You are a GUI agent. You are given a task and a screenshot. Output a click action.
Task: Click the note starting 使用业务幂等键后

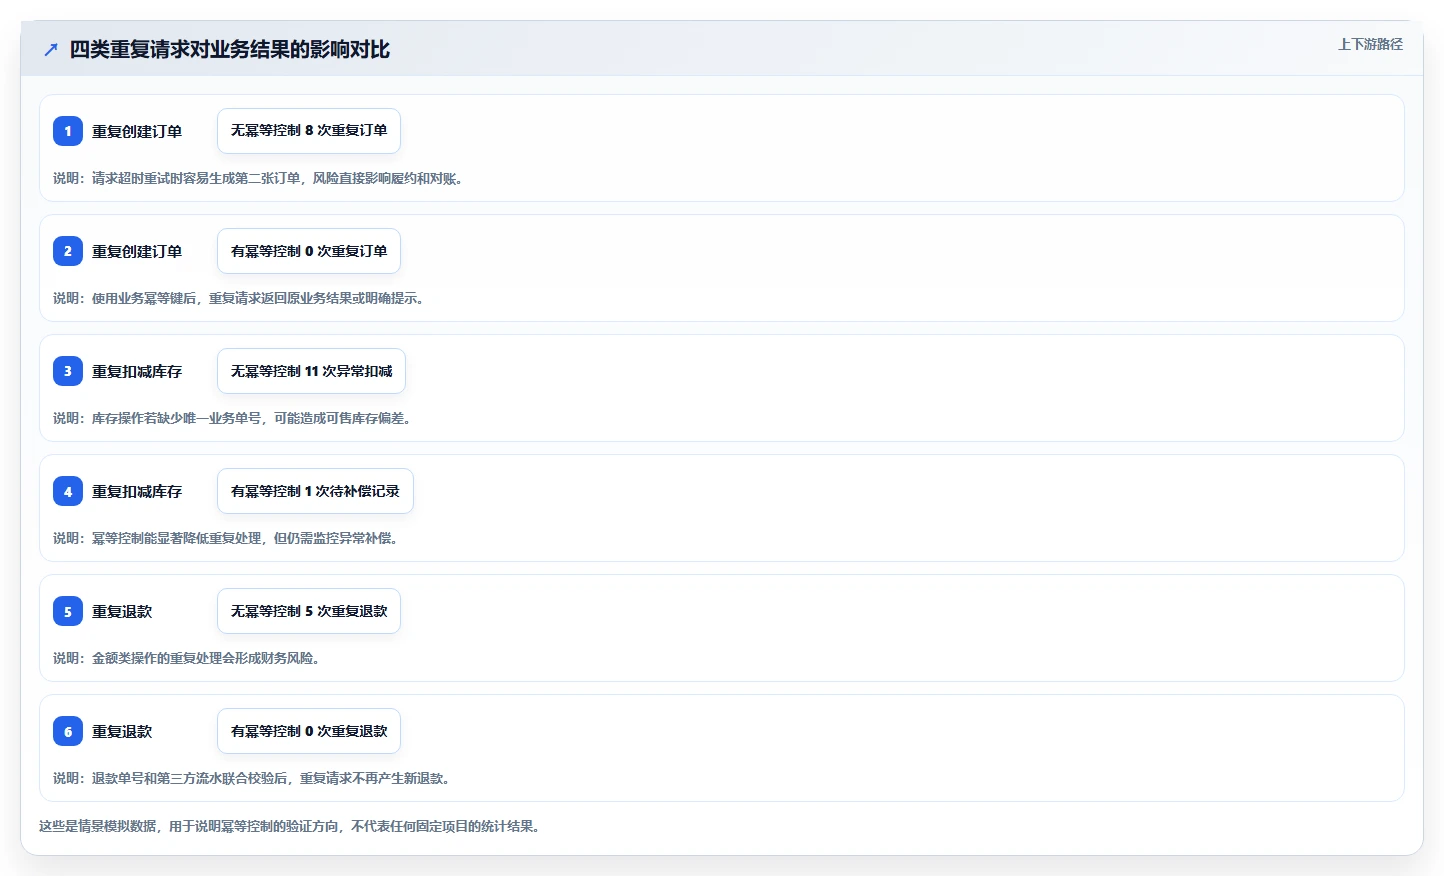[238, 298]
